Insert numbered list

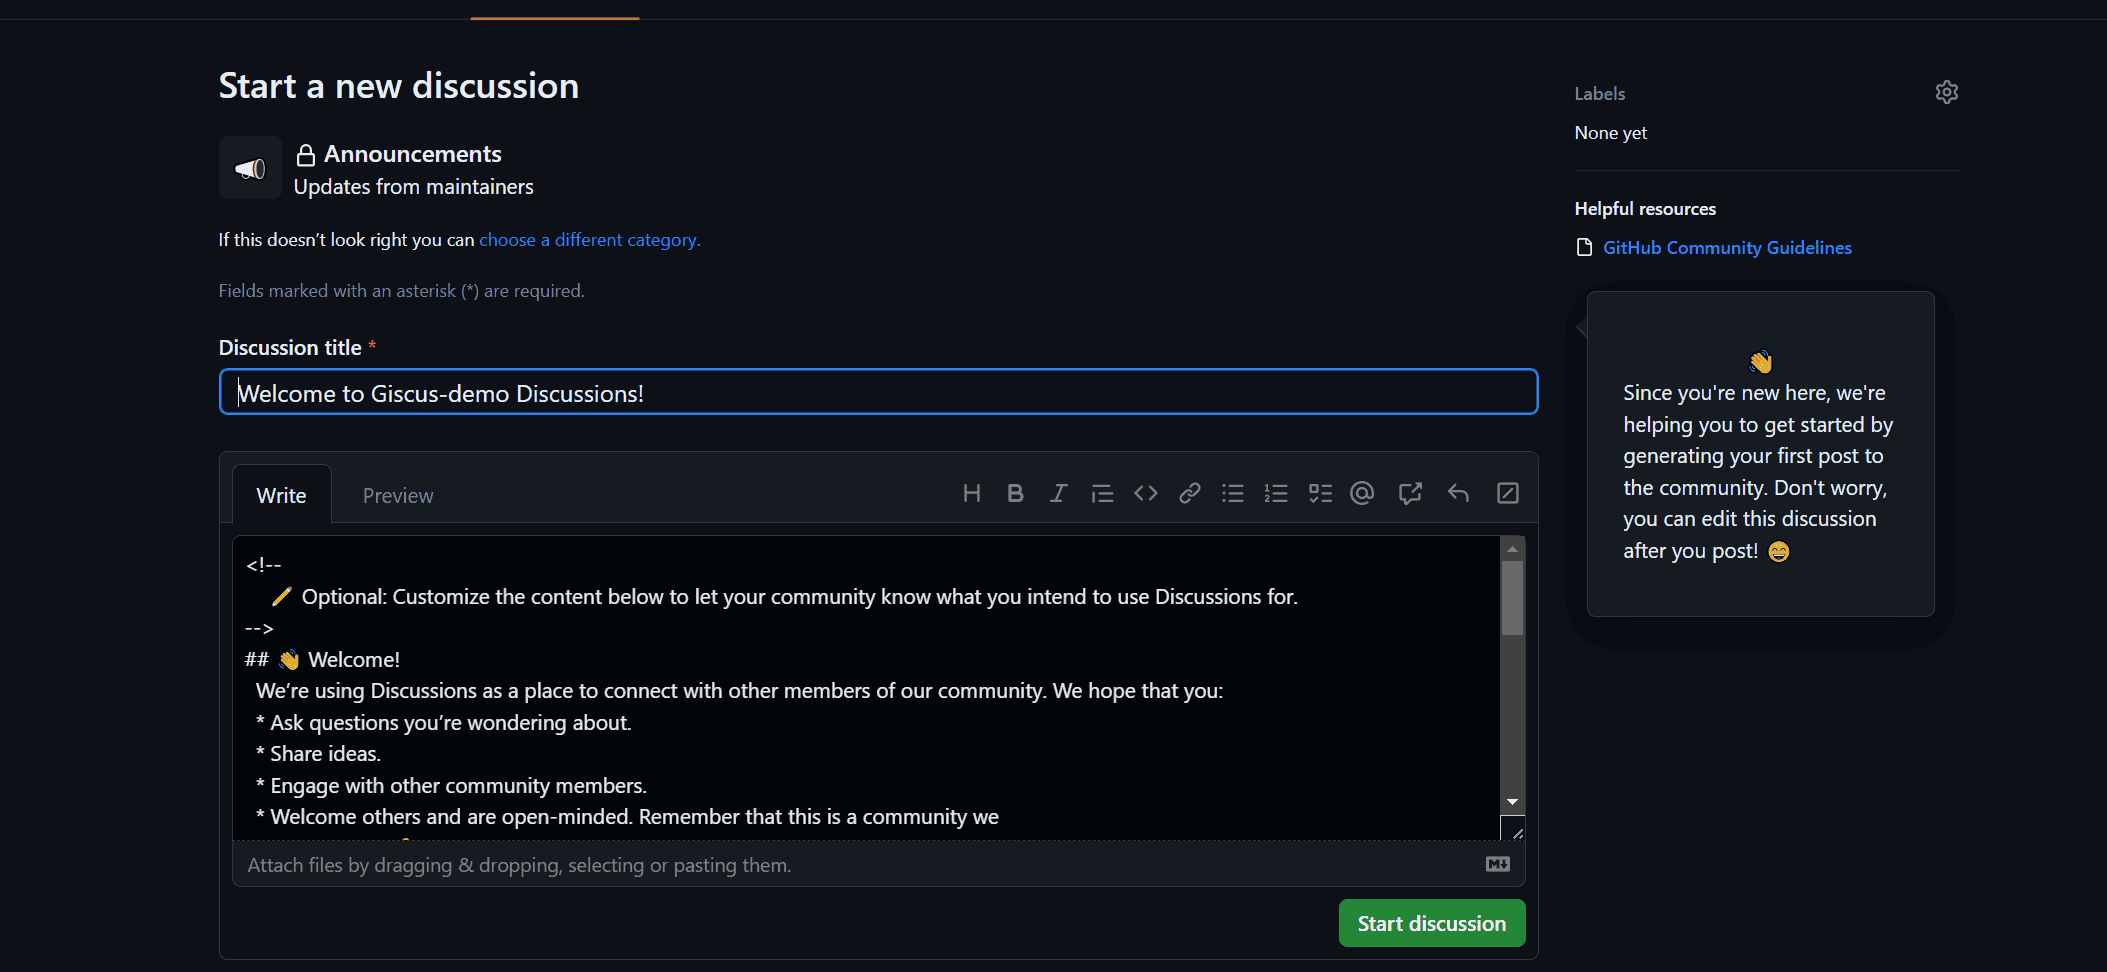(1276, 493)
